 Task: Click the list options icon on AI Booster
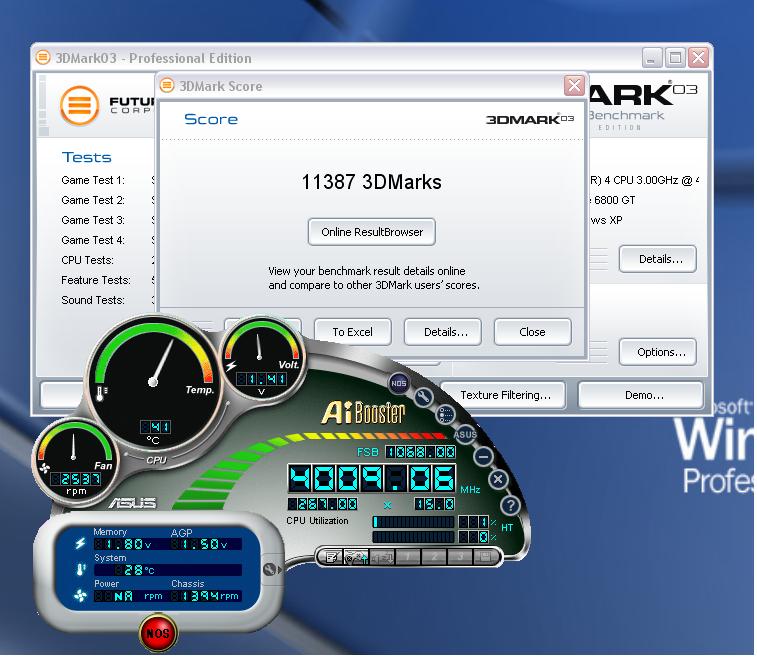[x=445, y=415]
